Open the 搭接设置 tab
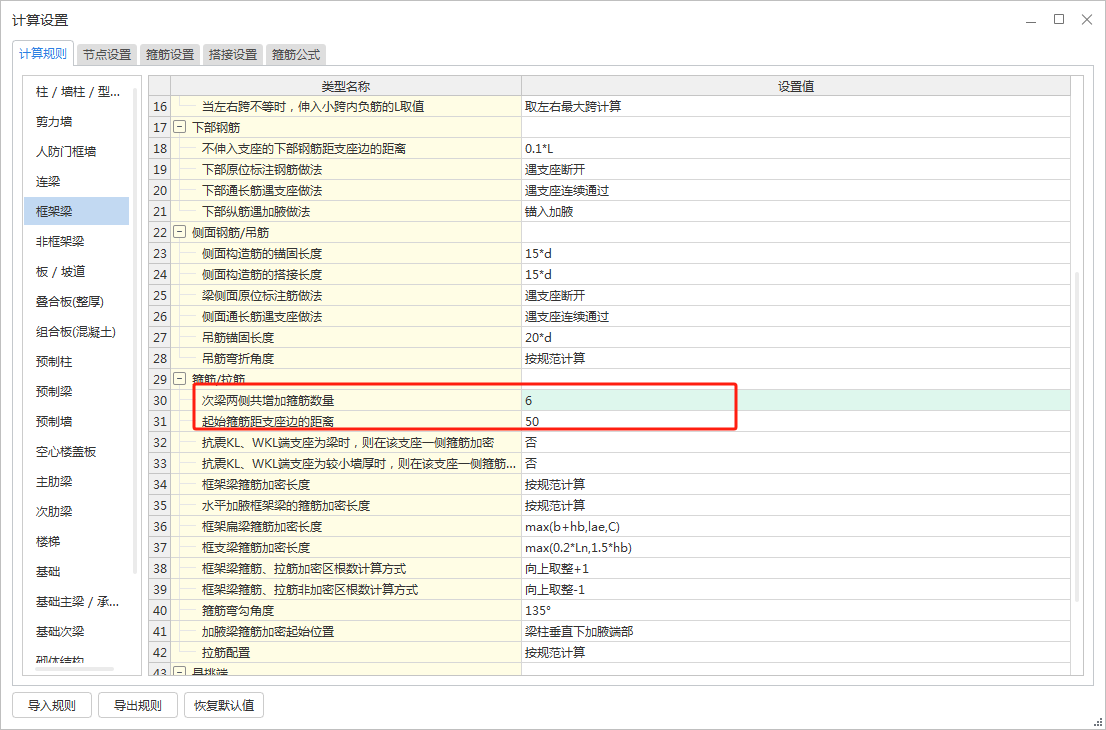 (233, 54)
